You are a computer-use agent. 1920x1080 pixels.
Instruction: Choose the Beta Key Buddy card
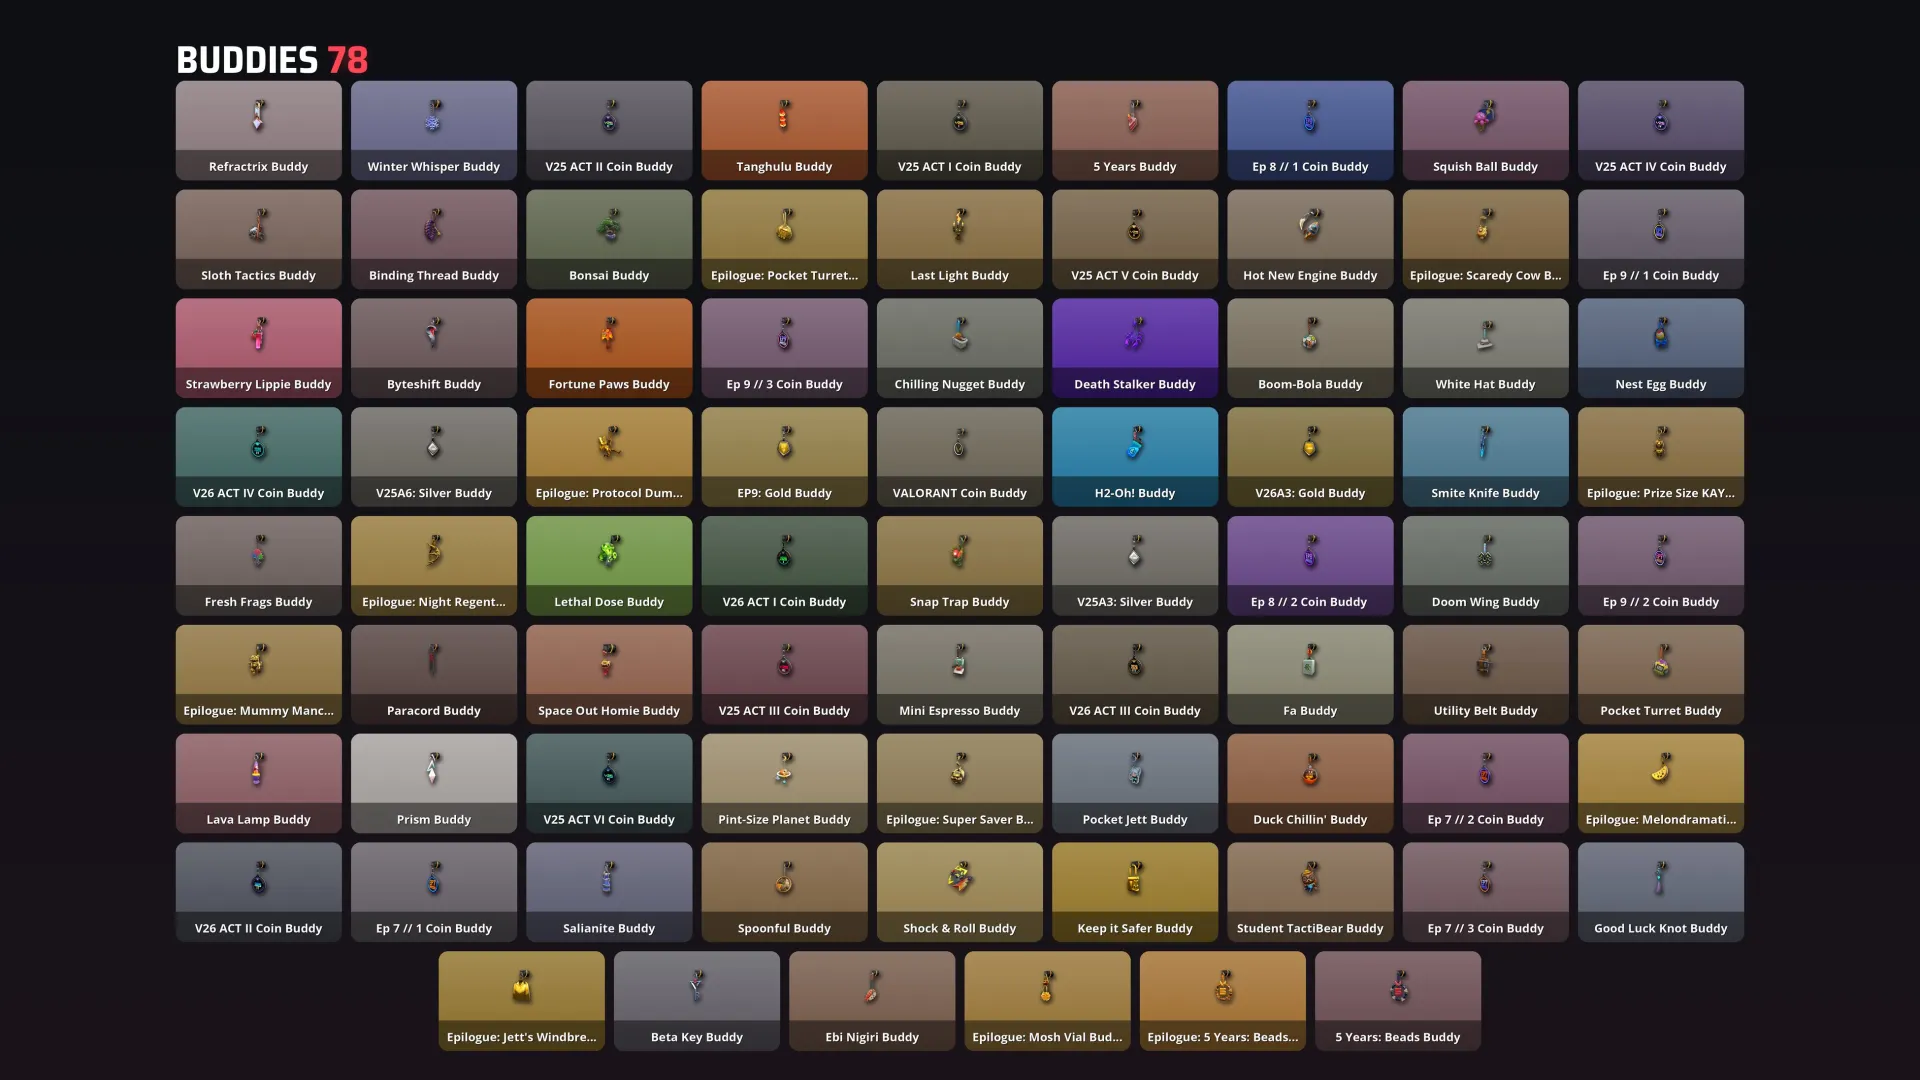pos(697,1001)
